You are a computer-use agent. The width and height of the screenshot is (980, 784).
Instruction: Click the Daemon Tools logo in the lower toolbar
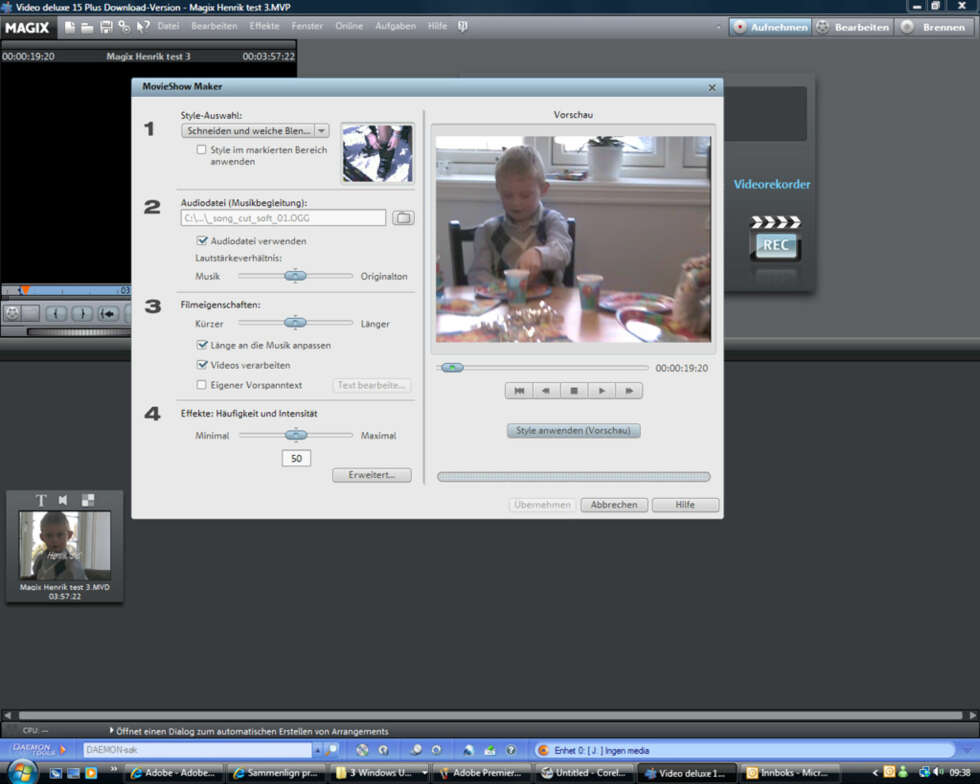tap(38, 750)
